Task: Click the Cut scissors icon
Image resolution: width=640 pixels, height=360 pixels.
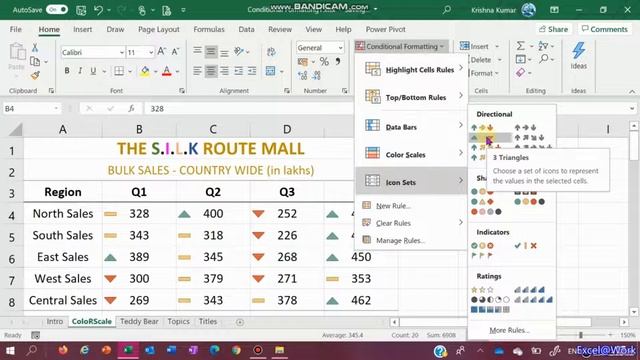Action: click(35, 48)
